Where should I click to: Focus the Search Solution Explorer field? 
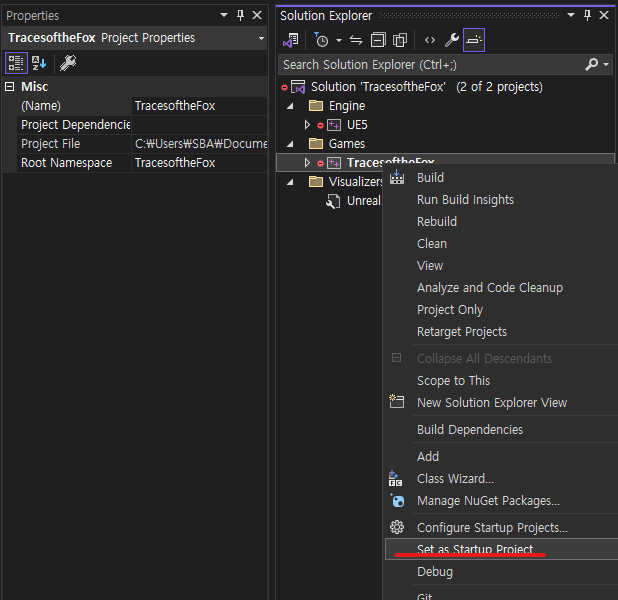click(445, 64)
